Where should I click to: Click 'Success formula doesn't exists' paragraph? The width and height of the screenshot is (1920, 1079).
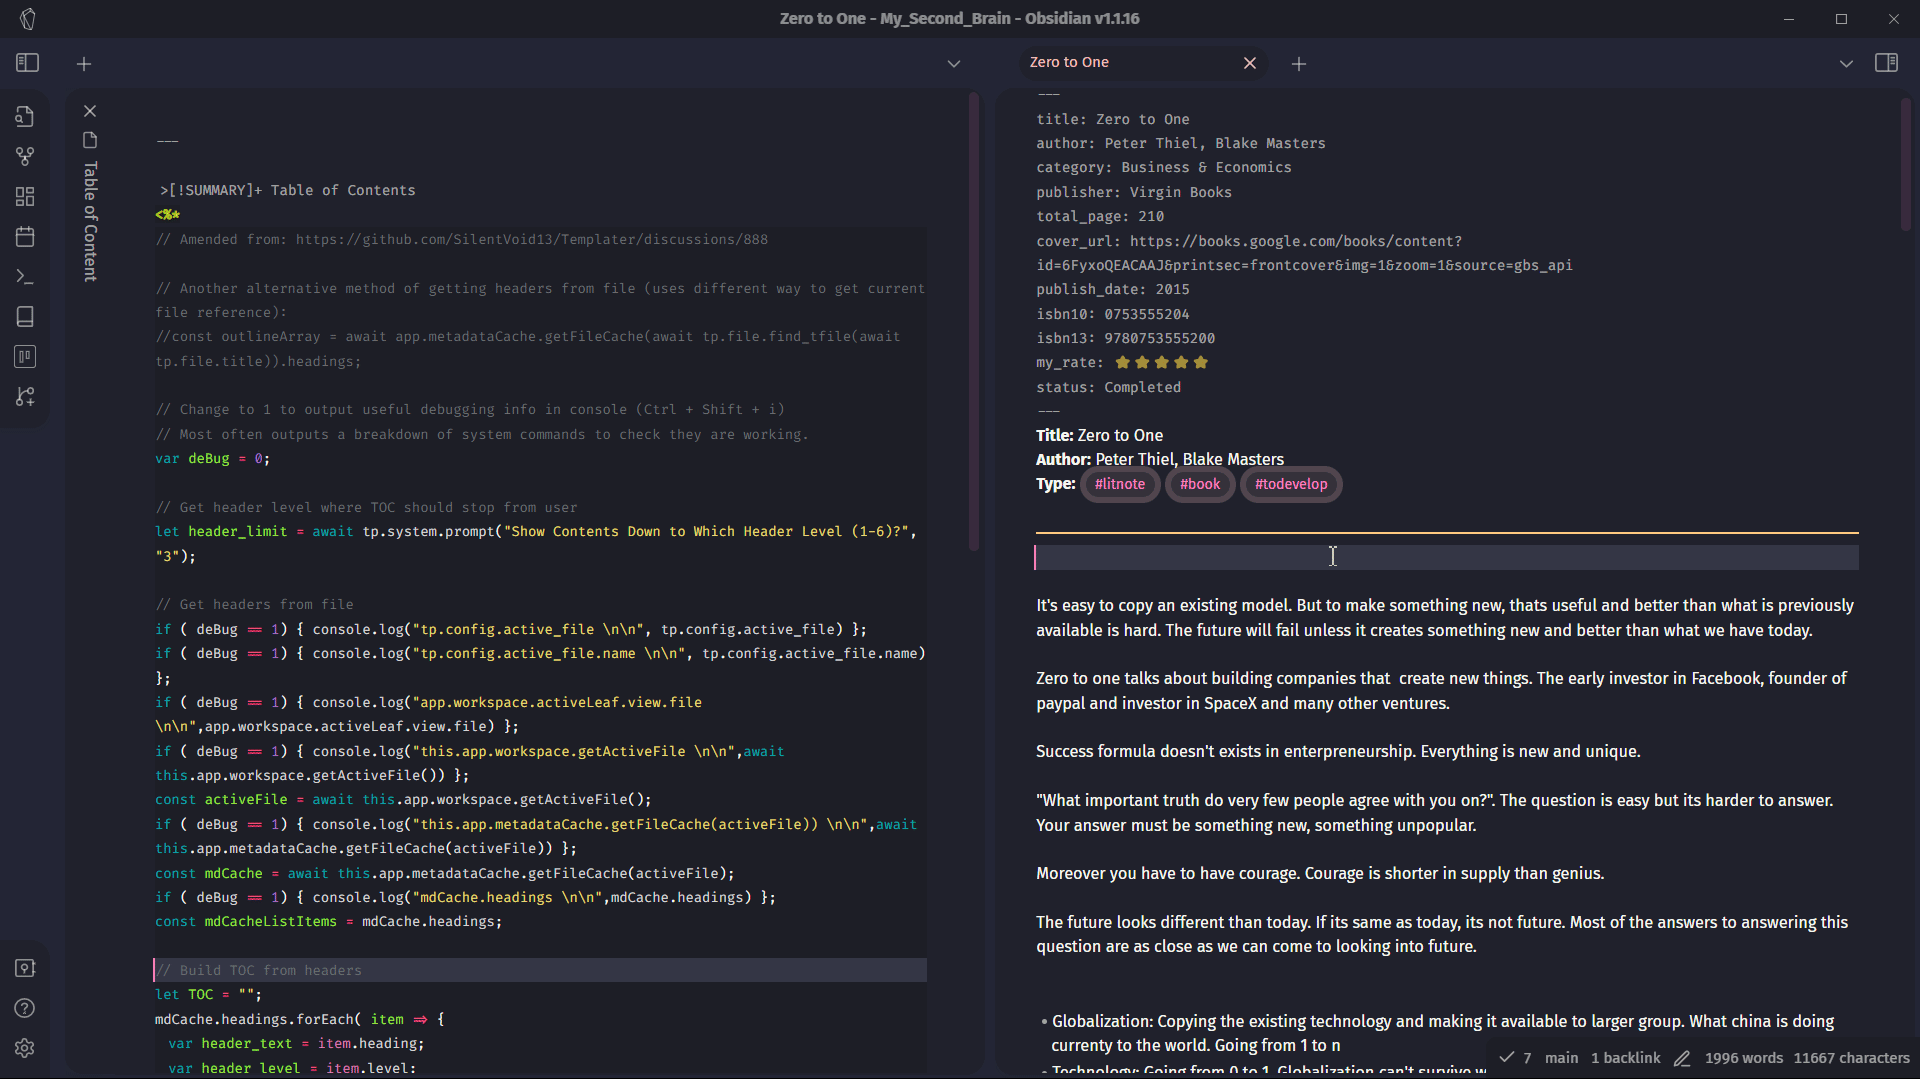[1338, 751]
